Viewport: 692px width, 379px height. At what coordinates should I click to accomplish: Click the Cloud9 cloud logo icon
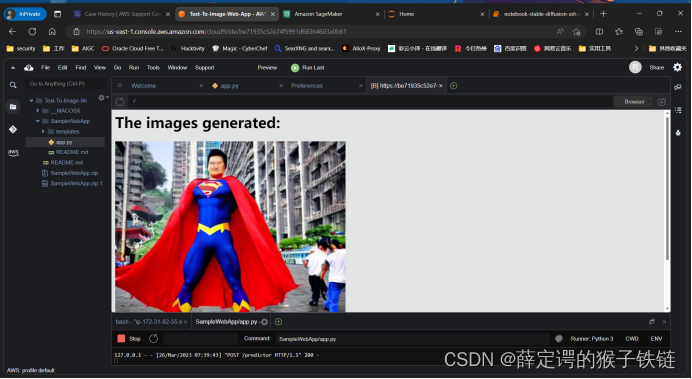click(x=29, y=68)
